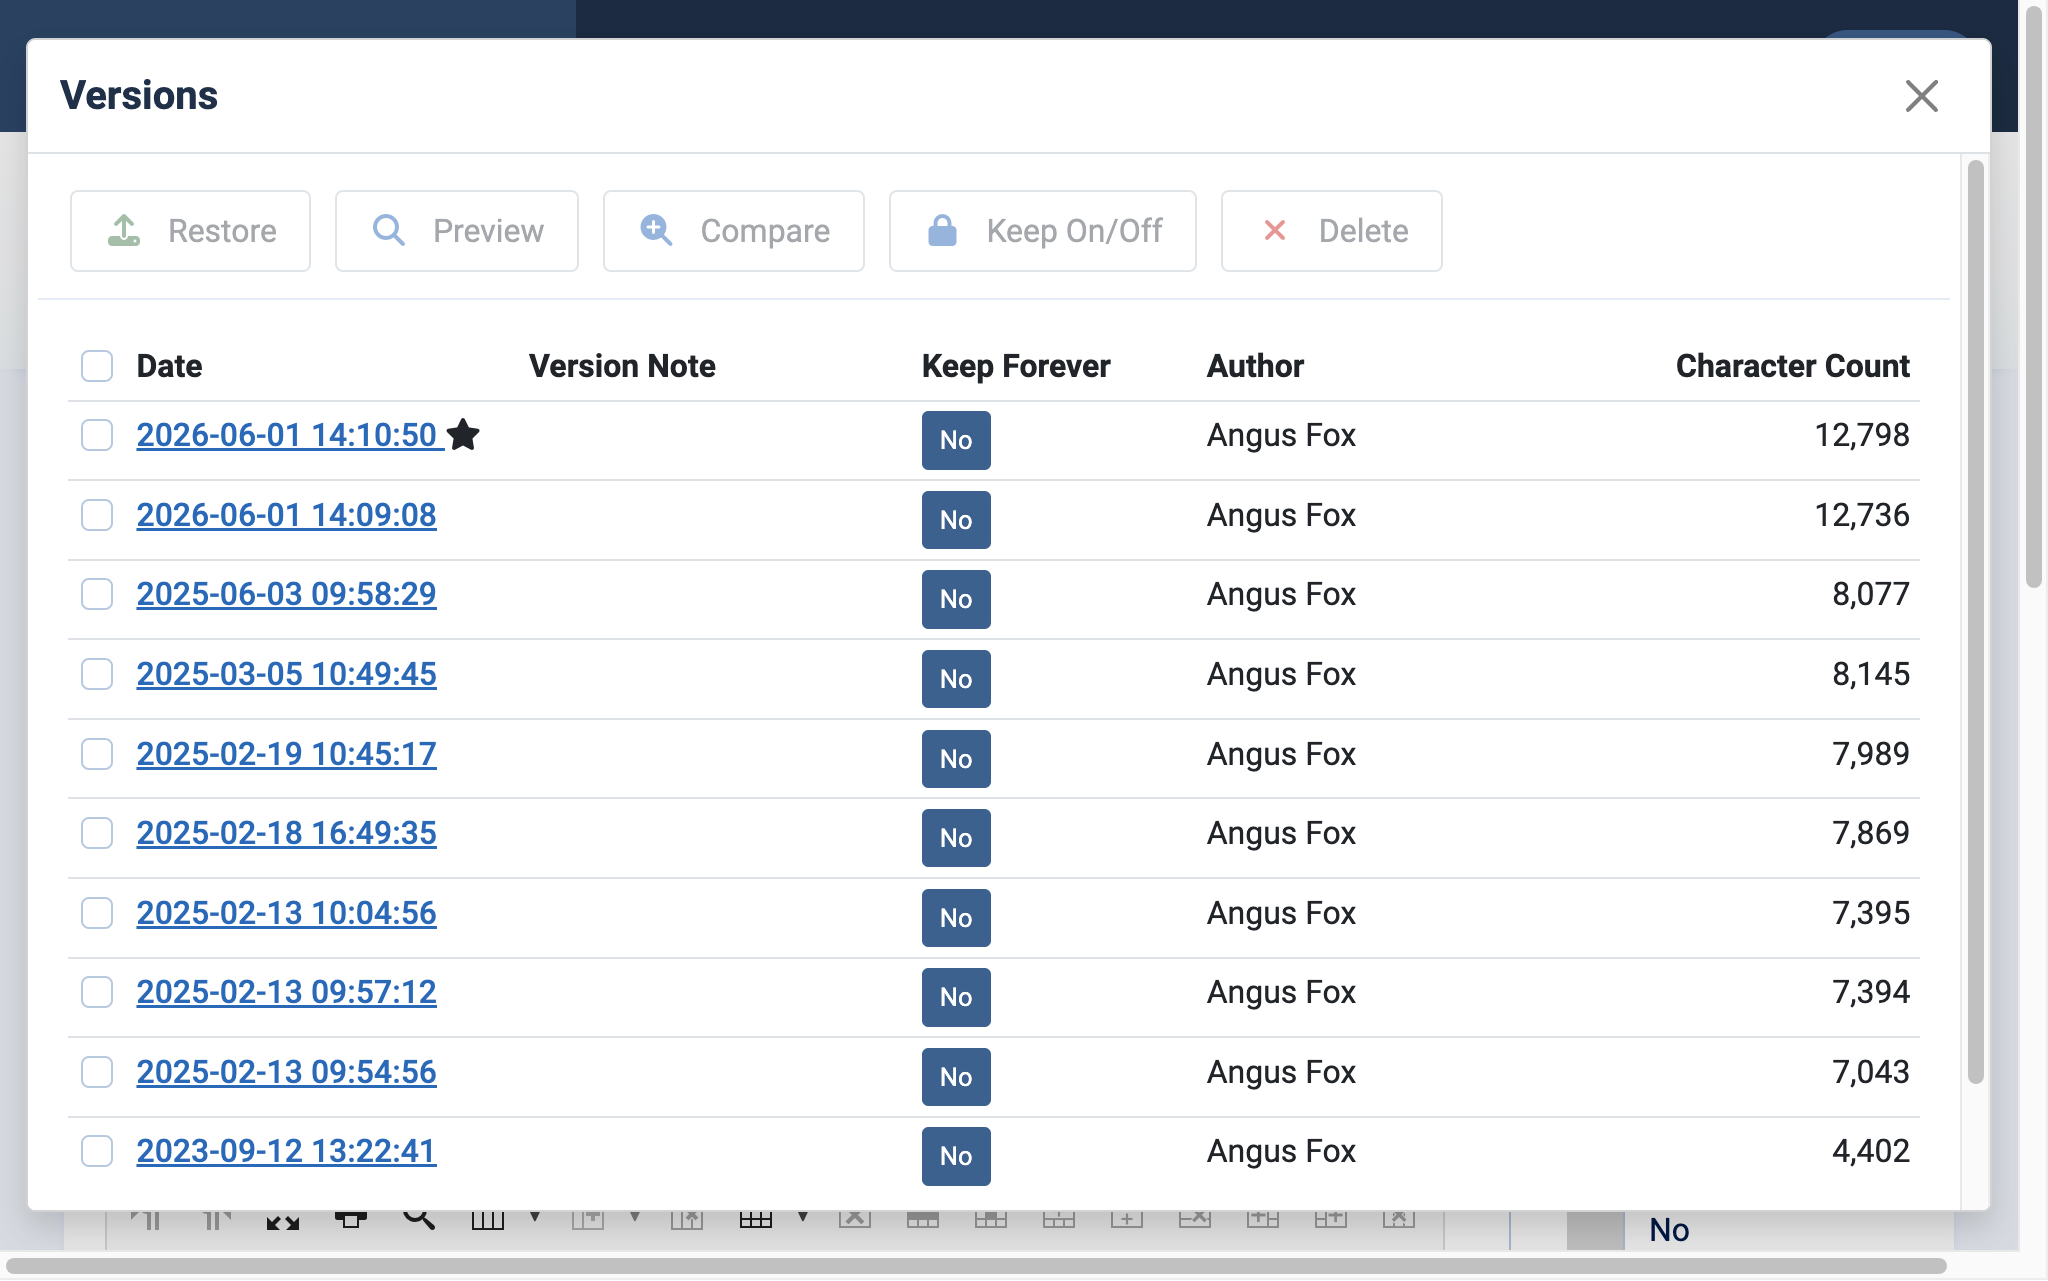The image size is (2048, 1281).
Task: Click No badge in the 2025-03-05 10:49:45 row
Action: pos(956,679)
